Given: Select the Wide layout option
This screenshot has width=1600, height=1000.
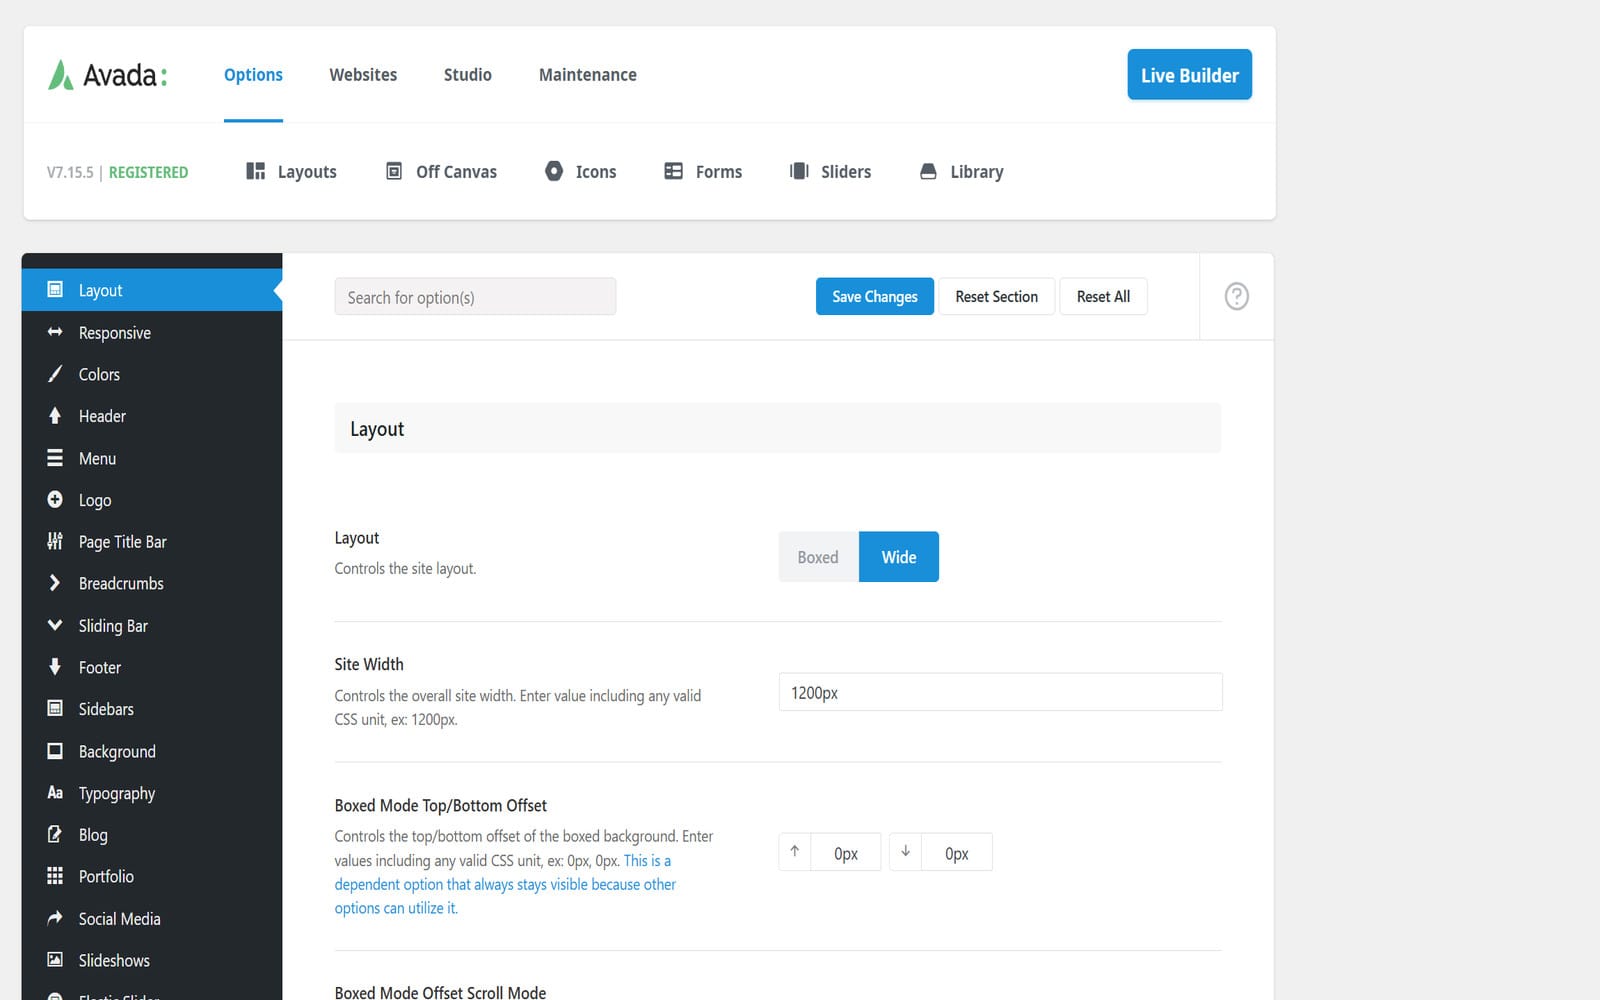Looking at the screenshot, I should (899, 557).
